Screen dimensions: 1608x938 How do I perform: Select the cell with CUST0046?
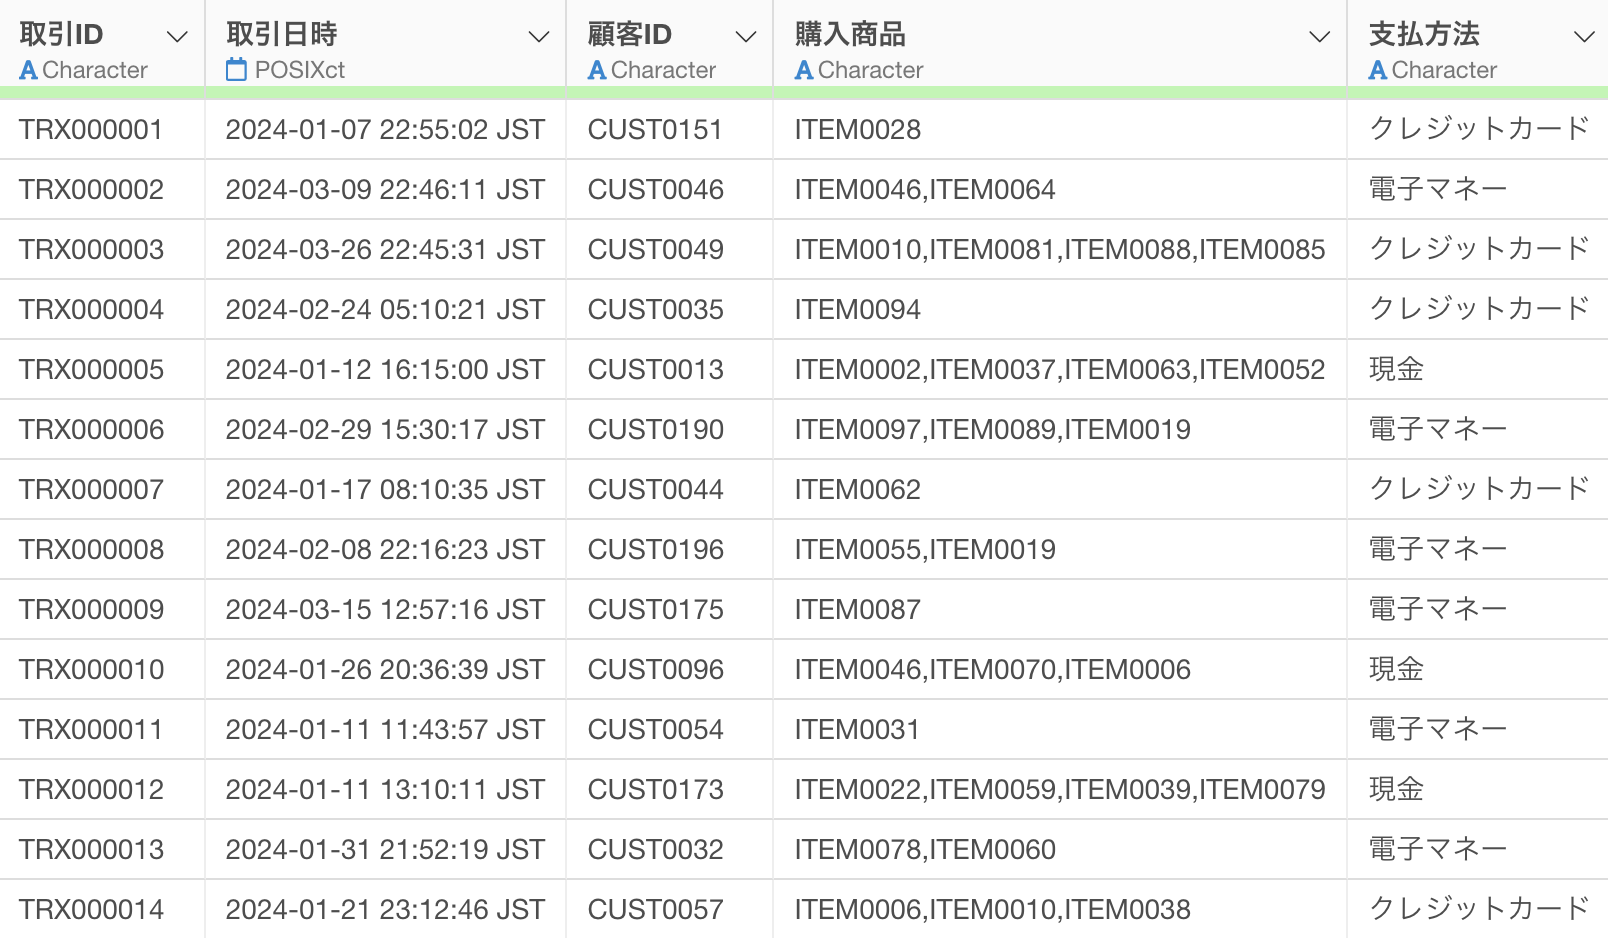(655, 190)
